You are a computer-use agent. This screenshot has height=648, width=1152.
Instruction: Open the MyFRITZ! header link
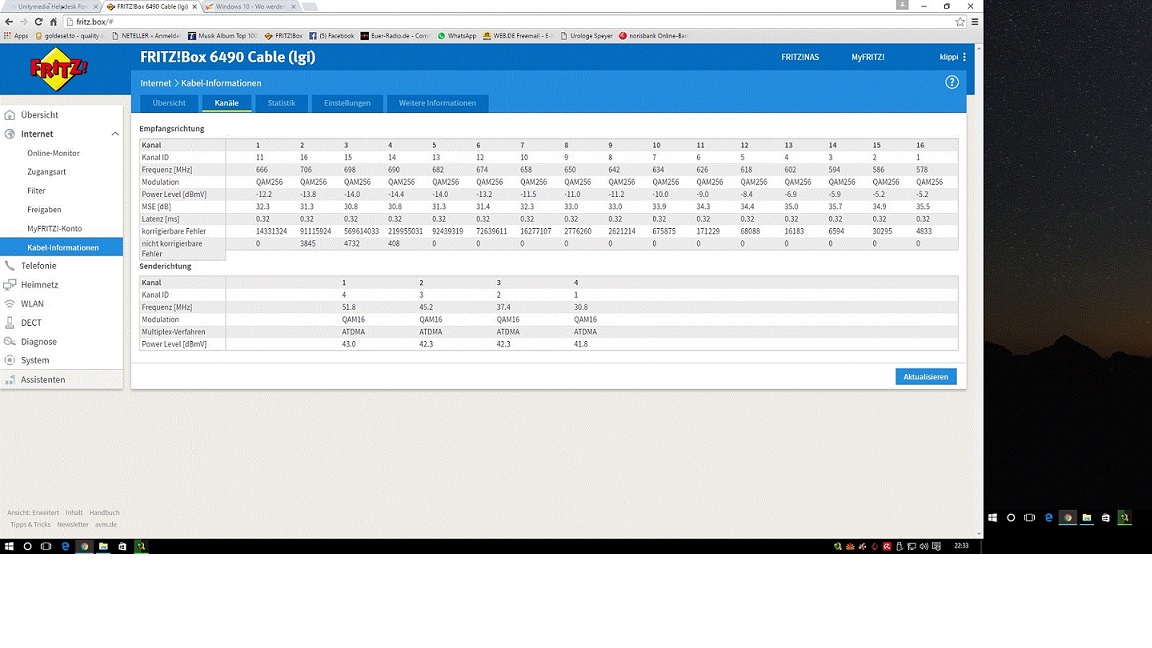867,57
